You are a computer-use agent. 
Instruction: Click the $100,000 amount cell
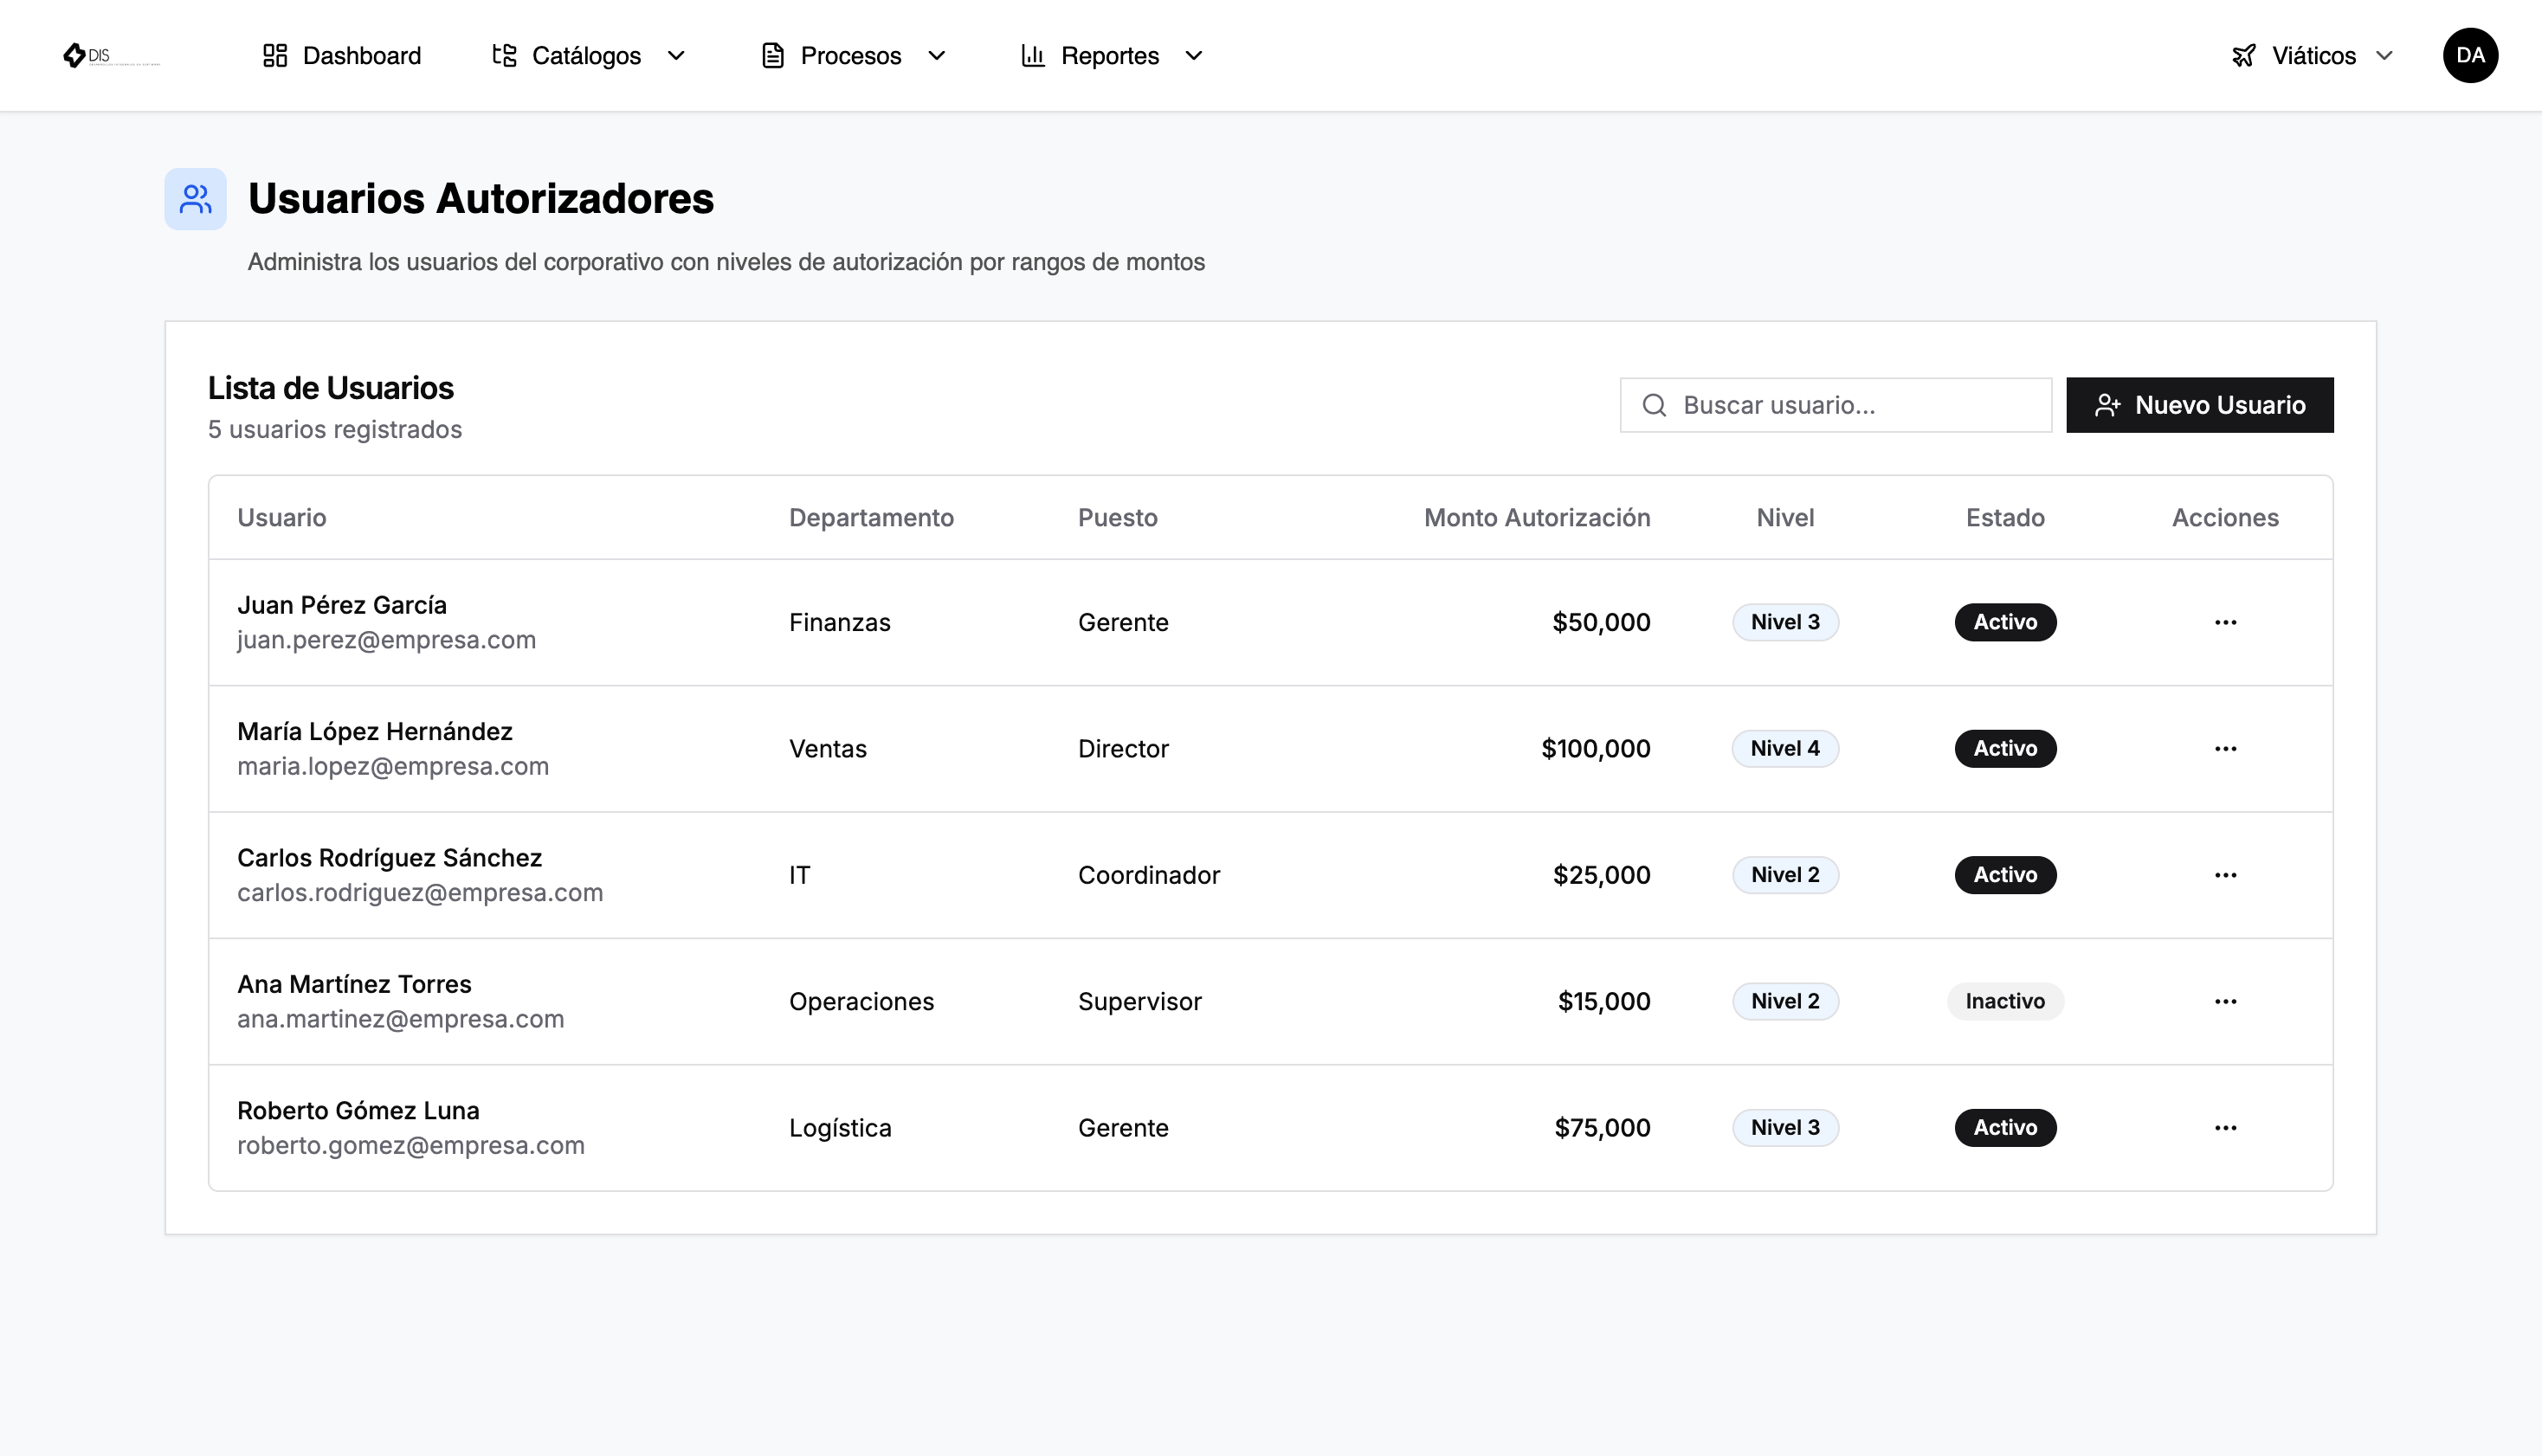pos(1595,748)
